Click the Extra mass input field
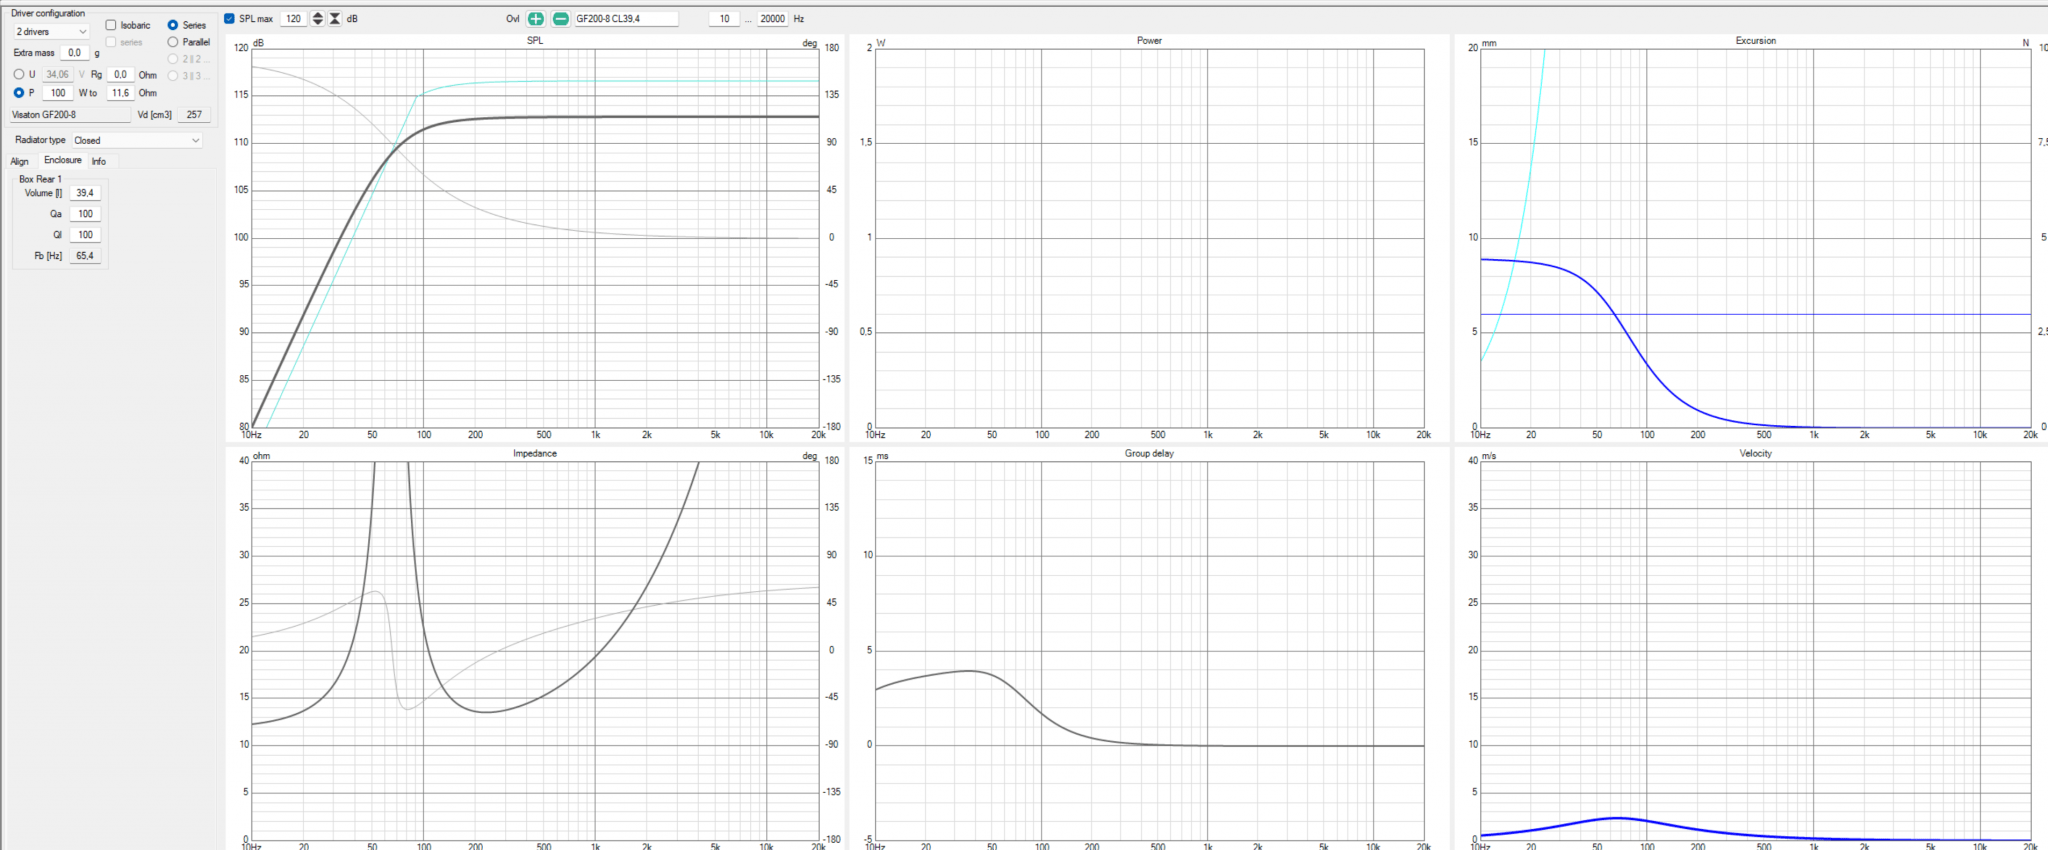 pos(74,53)
